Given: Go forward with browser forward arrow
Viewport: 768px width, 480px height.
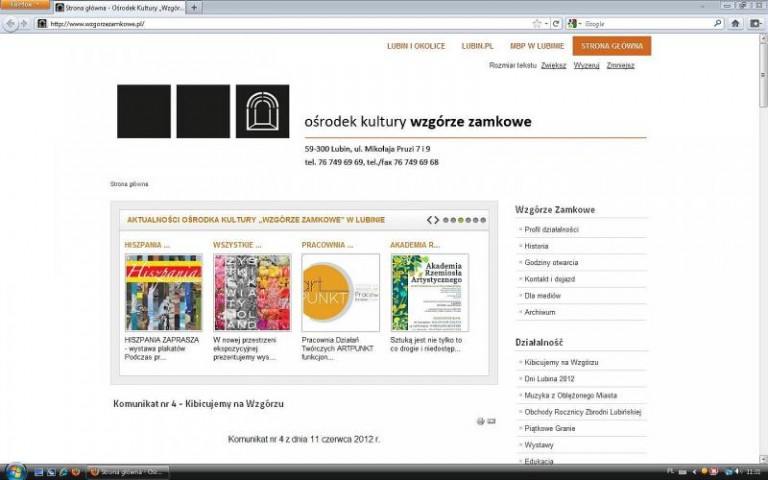Looking at the screenshot, I should [24, 24].
